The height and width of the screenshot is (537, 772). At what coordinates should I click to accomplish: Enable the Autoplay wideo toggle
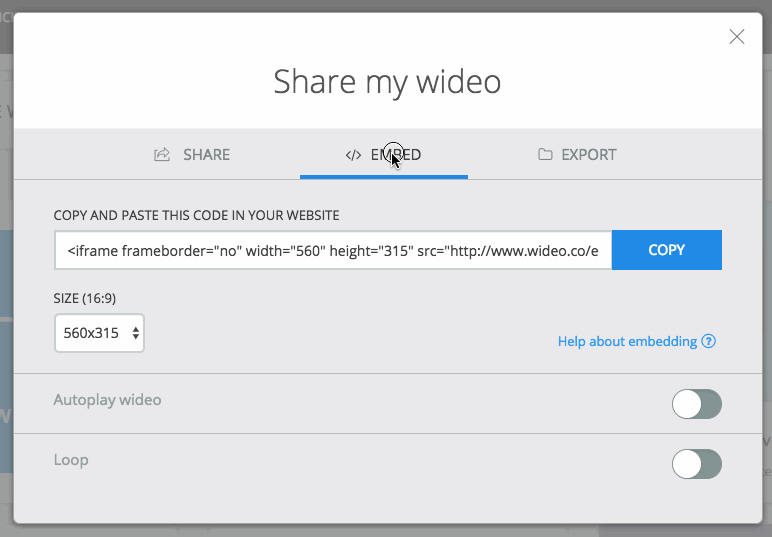coord(696,404)
